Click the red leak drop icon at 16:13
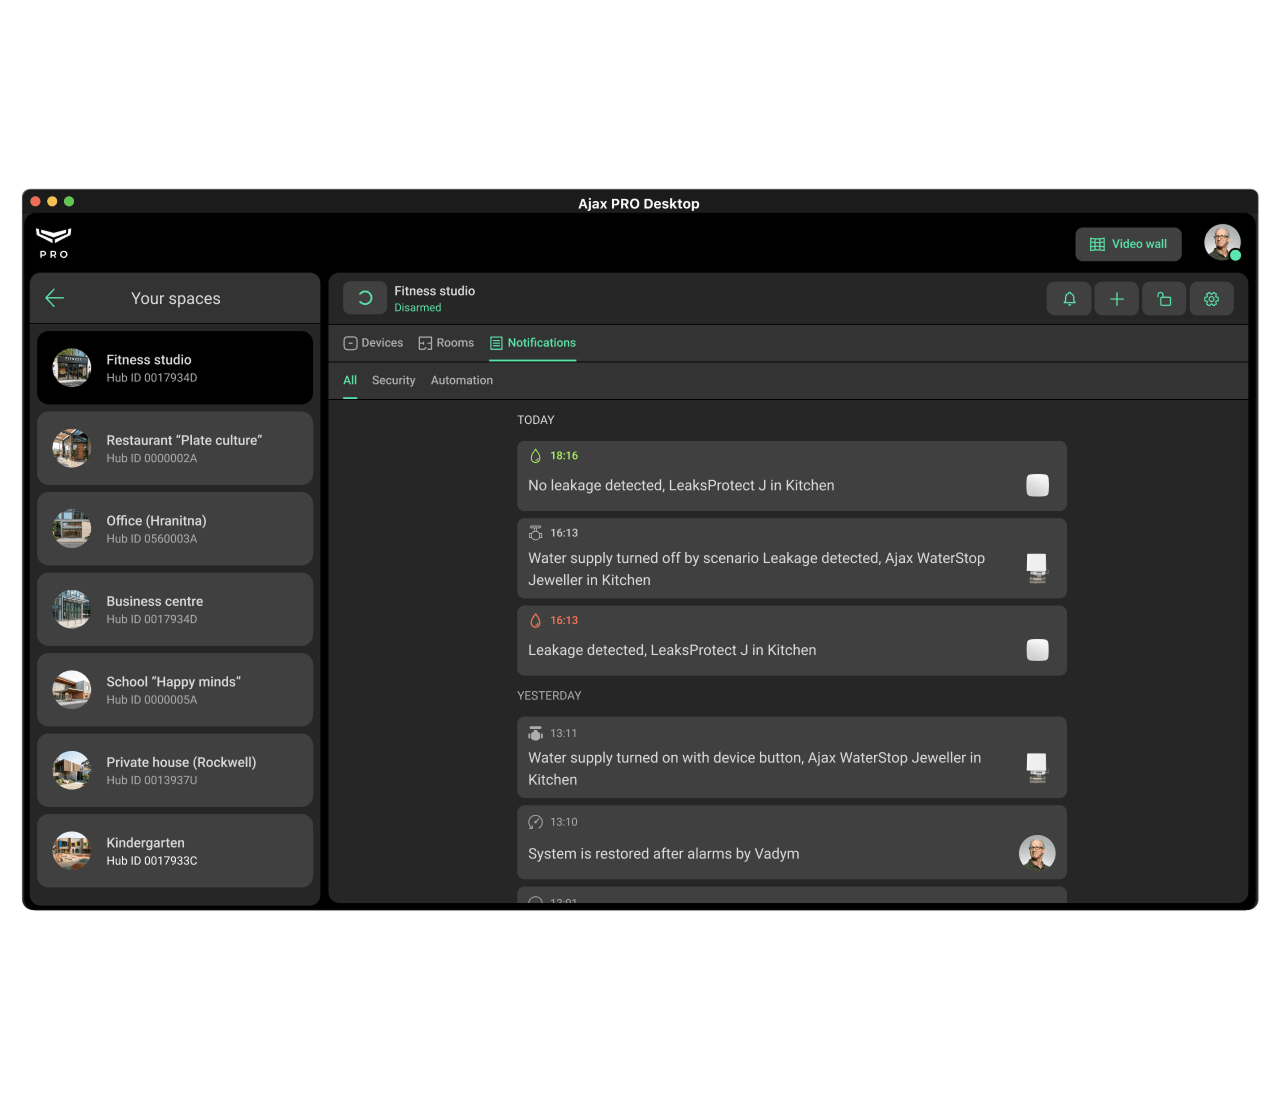 pos(535,620)
